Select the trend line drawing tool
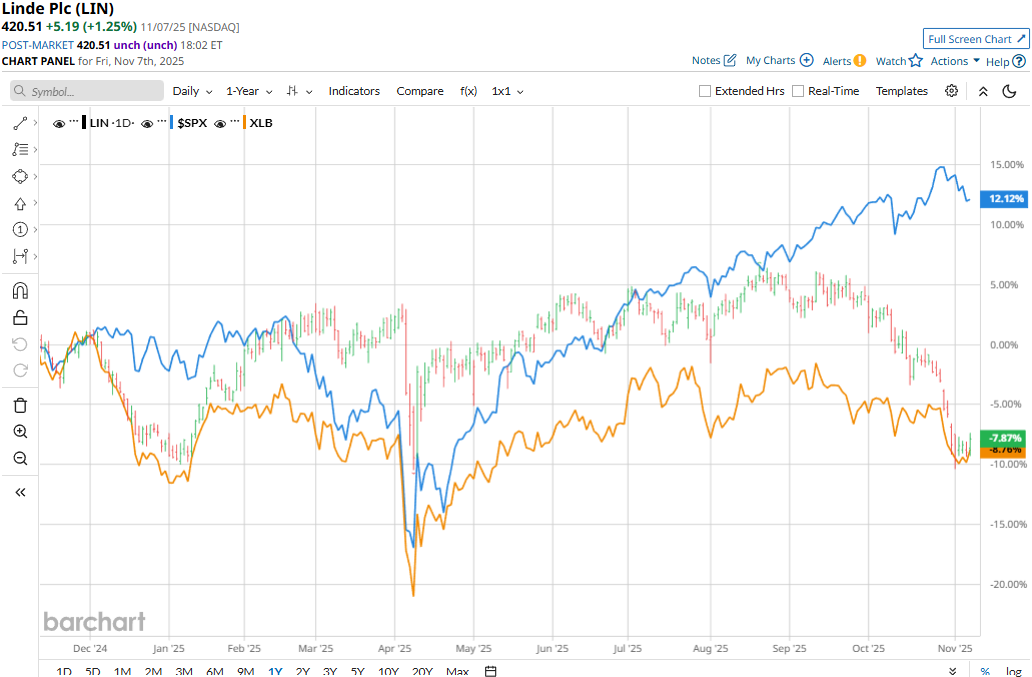 pyautogui.click(x=20, y=123)
